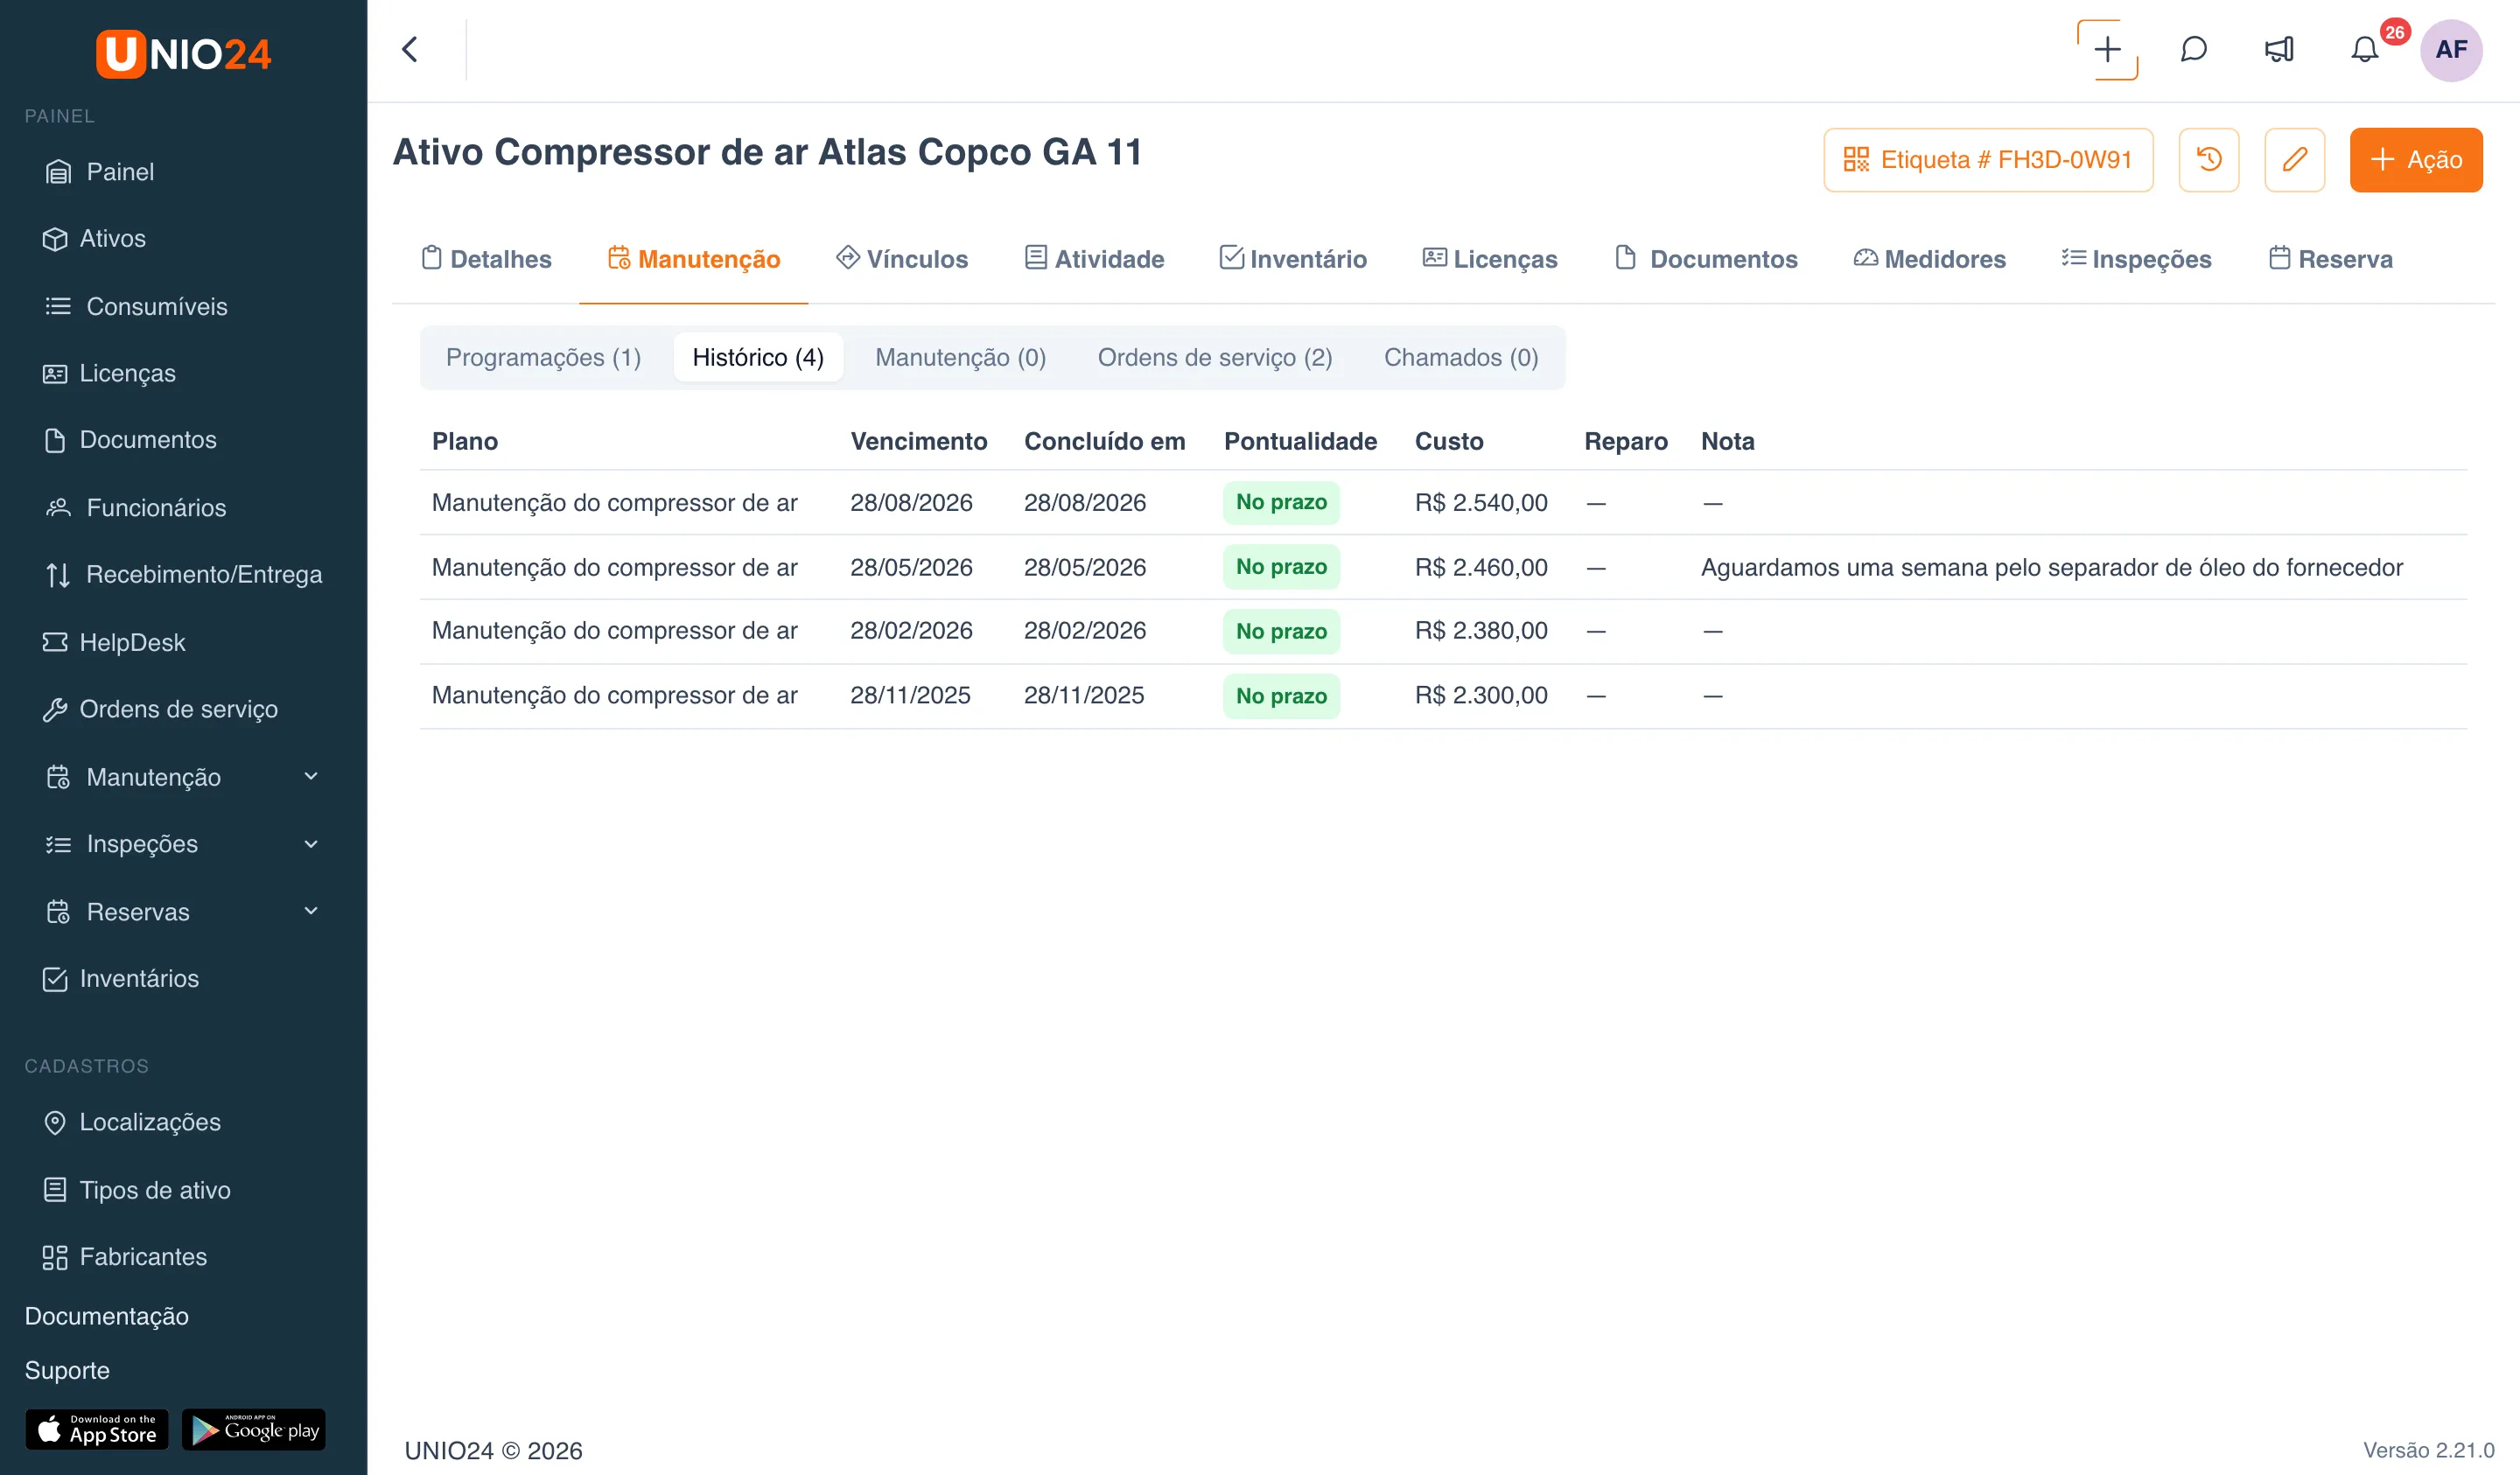
Task: Switch to the Reserva tab
Action: [2330, 259]
